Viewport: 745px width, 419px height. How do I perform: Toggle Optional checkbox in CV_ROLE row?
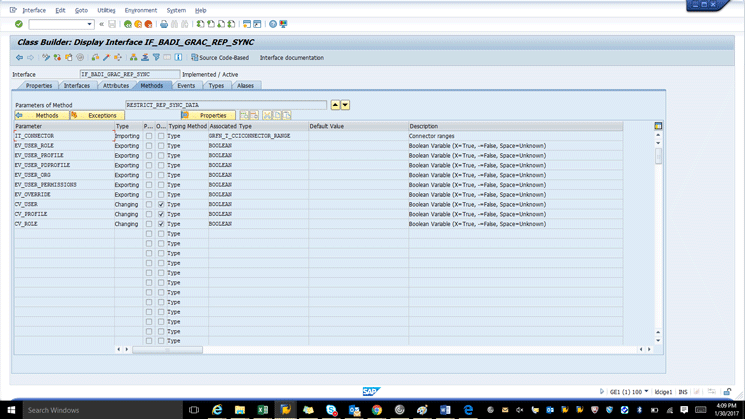pyautogui.click(x=161, y=224)
